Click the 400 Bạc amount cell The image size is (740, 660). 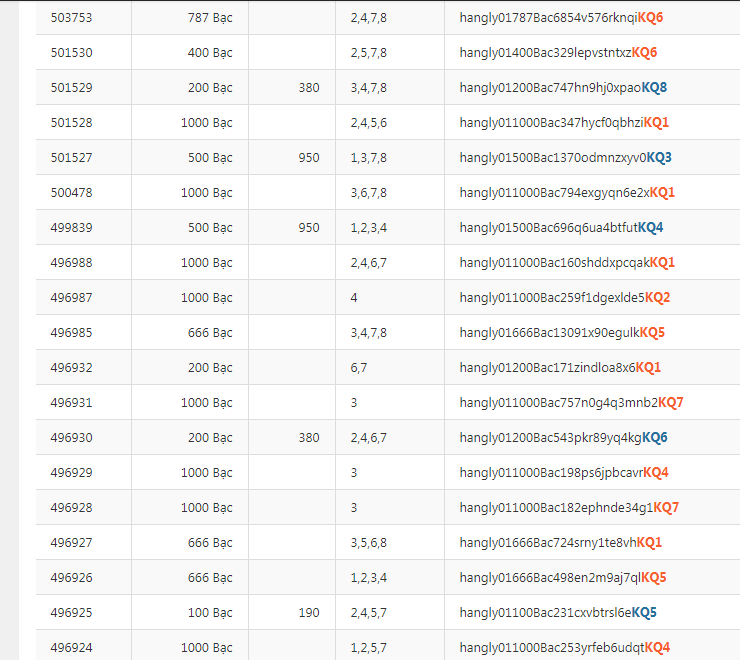click(x=210, y=53)
